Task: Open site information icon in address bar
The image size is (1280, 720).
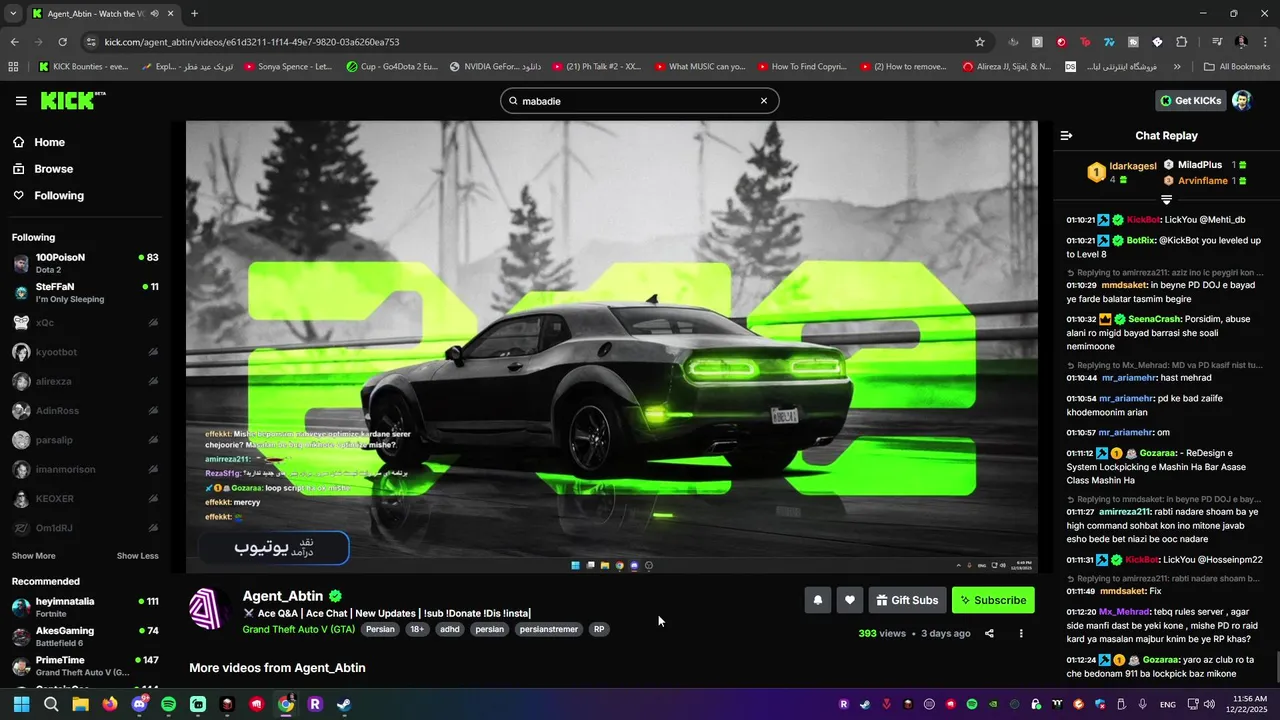Action: (91, 42)
